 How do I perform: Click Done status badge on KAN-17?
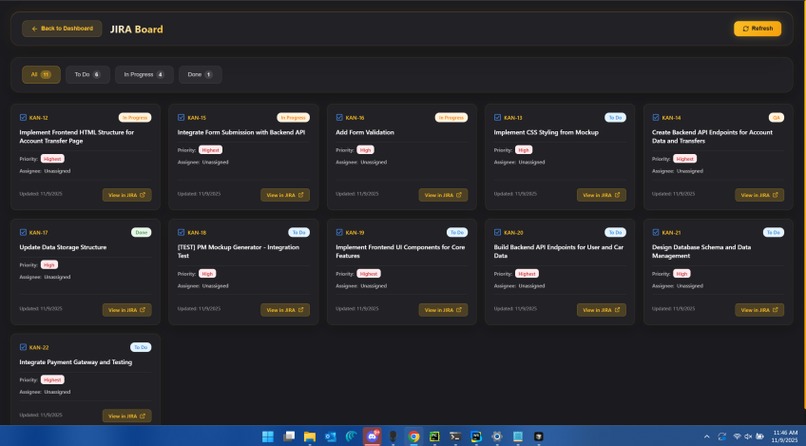point(141,232)
